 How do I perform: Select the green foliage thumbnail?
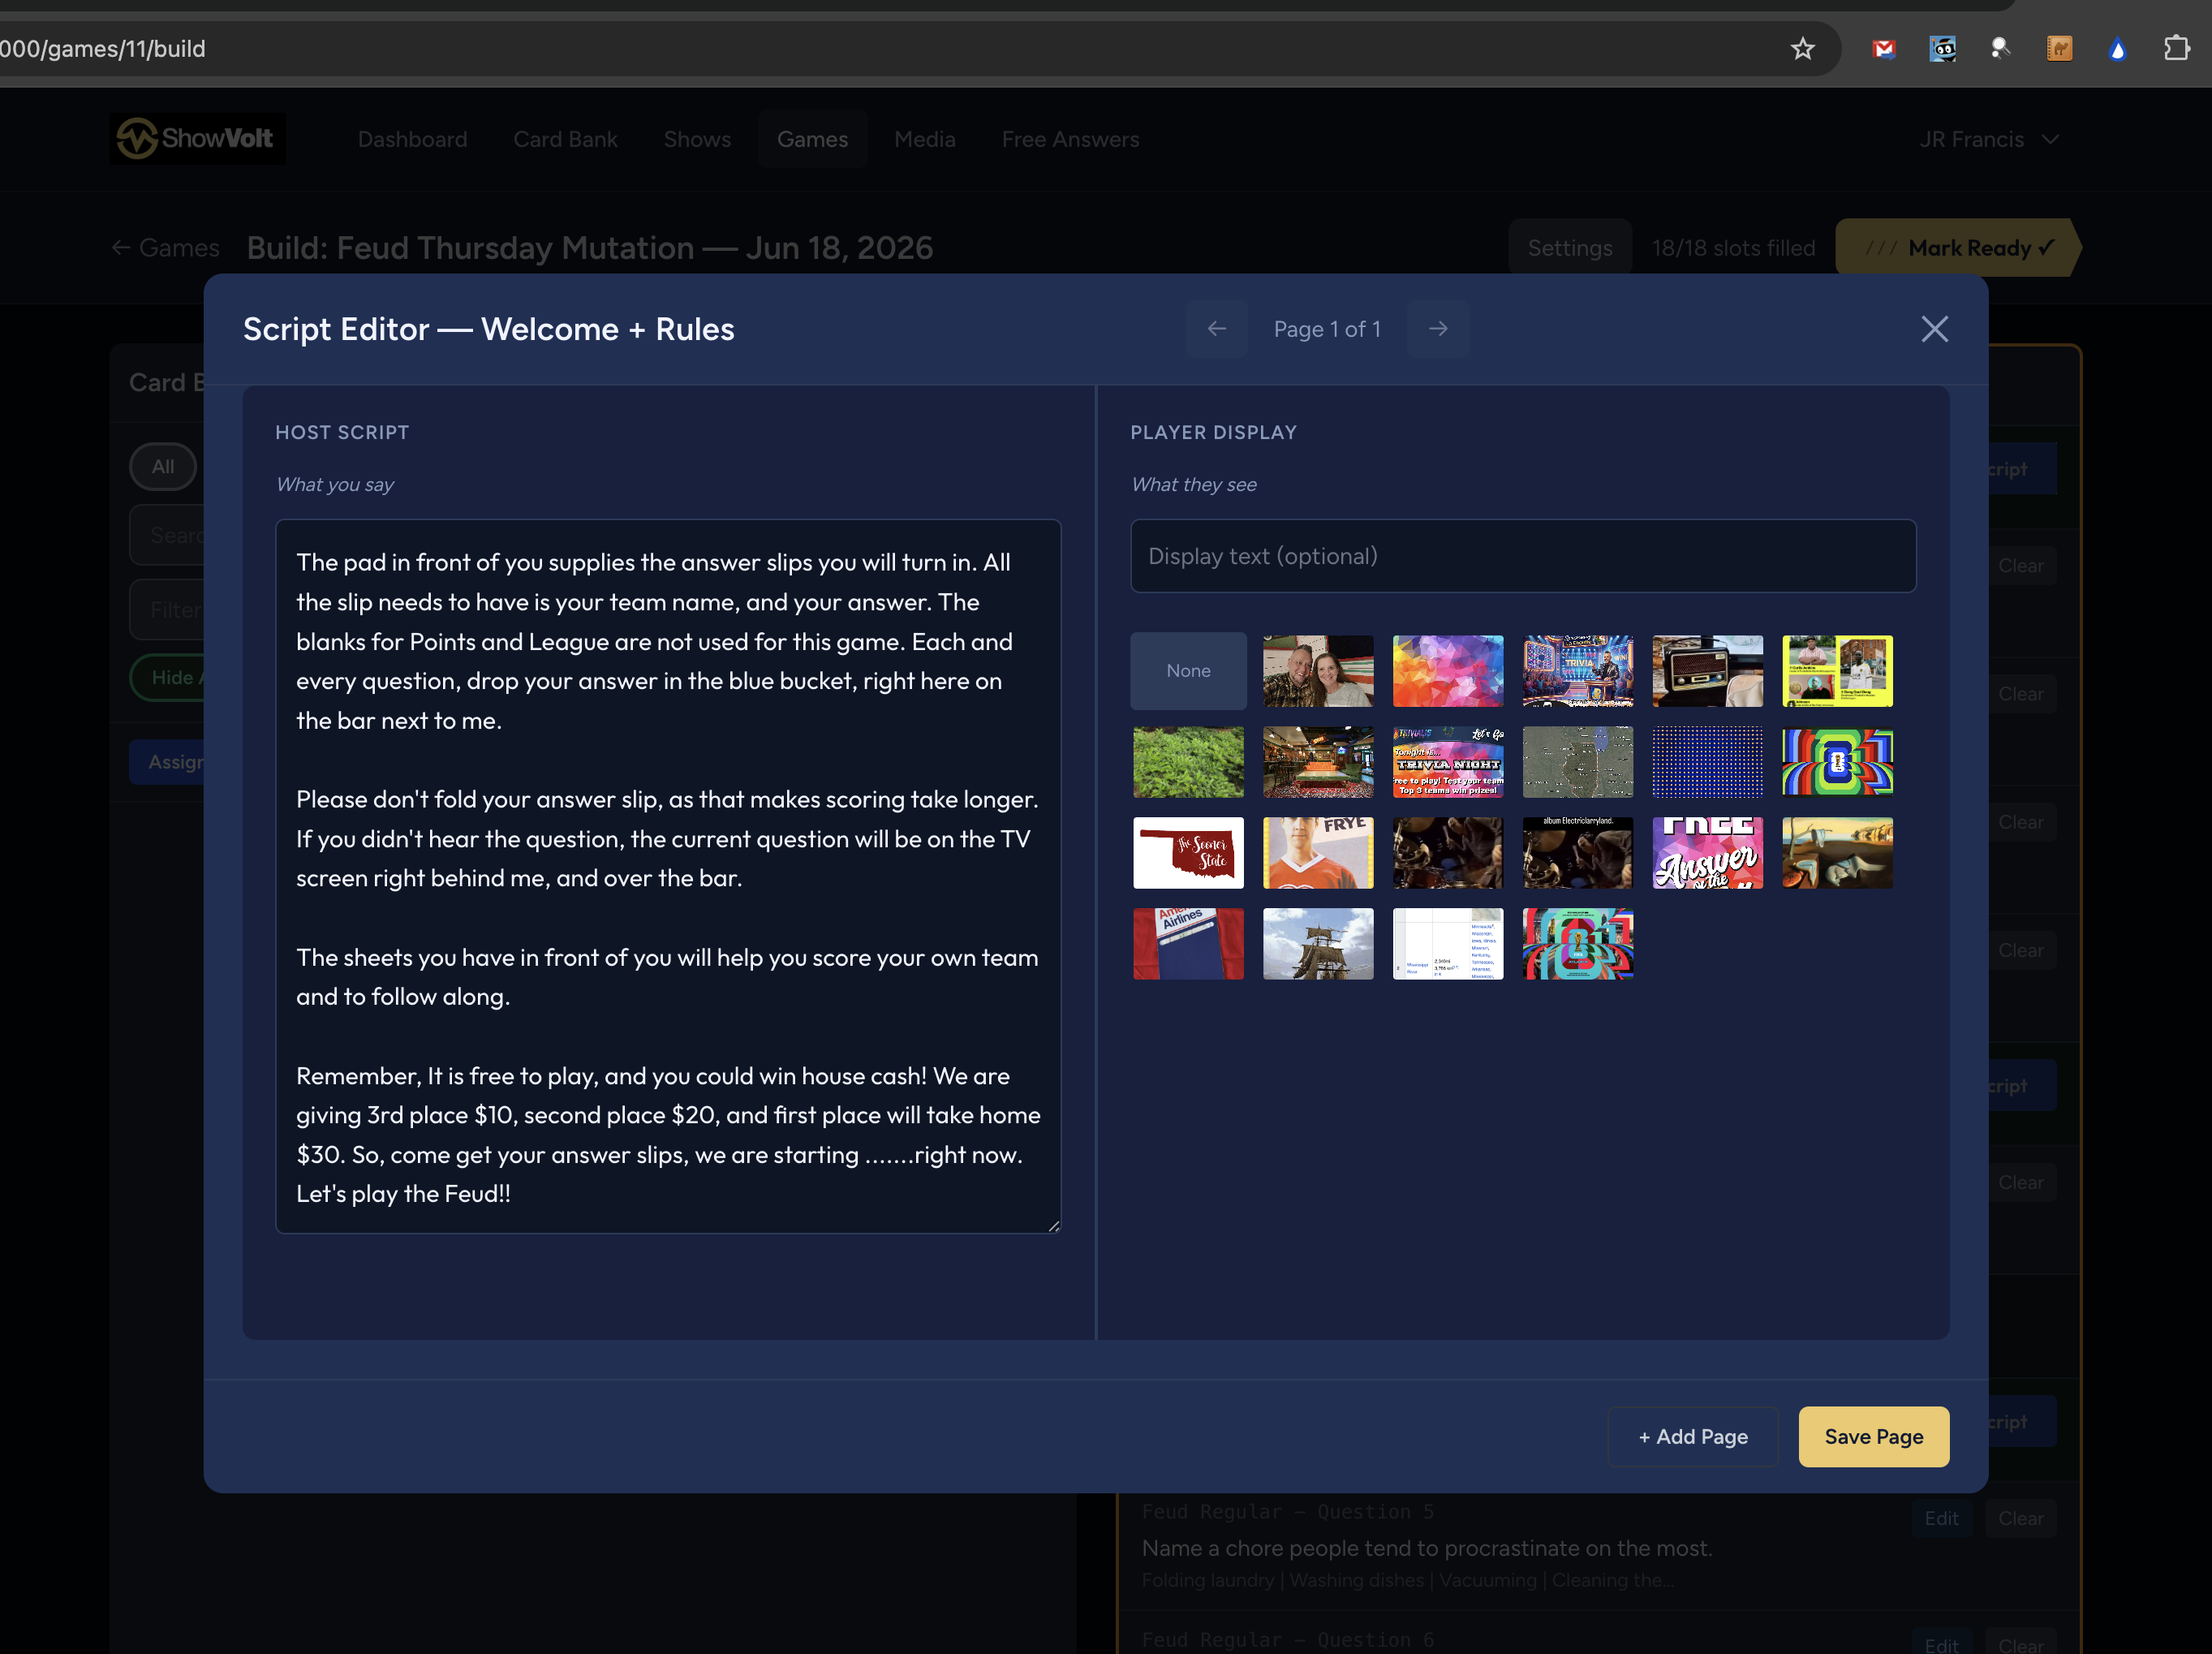(x=1188, y=762)
